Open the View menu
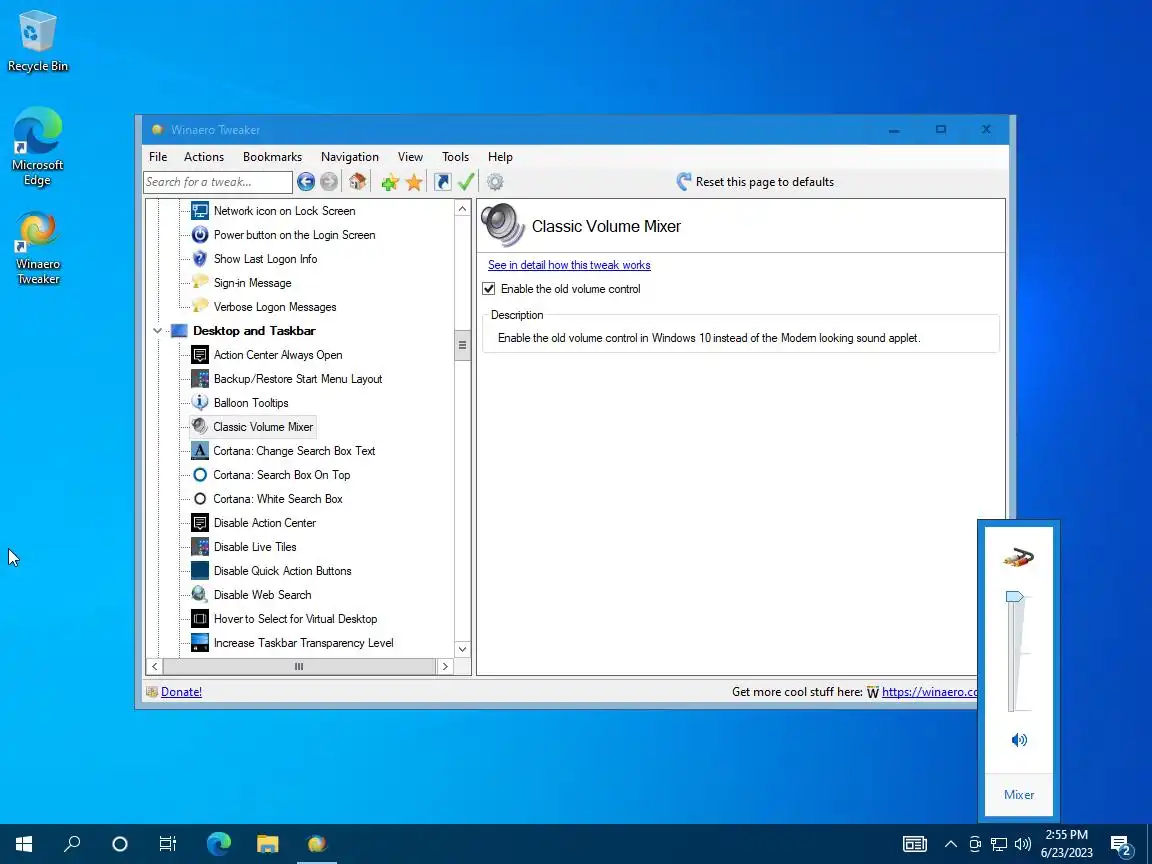The image size is (1152, 864). (410, 156)
